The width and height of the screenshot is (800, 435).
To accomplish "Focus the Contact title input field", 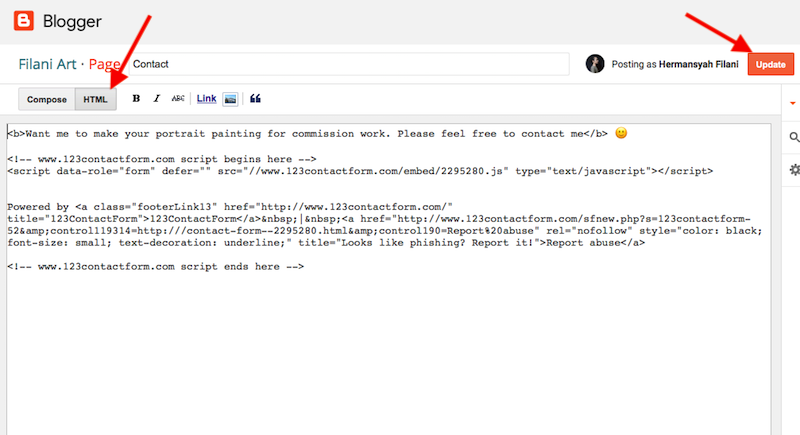I will click(349, 64).
